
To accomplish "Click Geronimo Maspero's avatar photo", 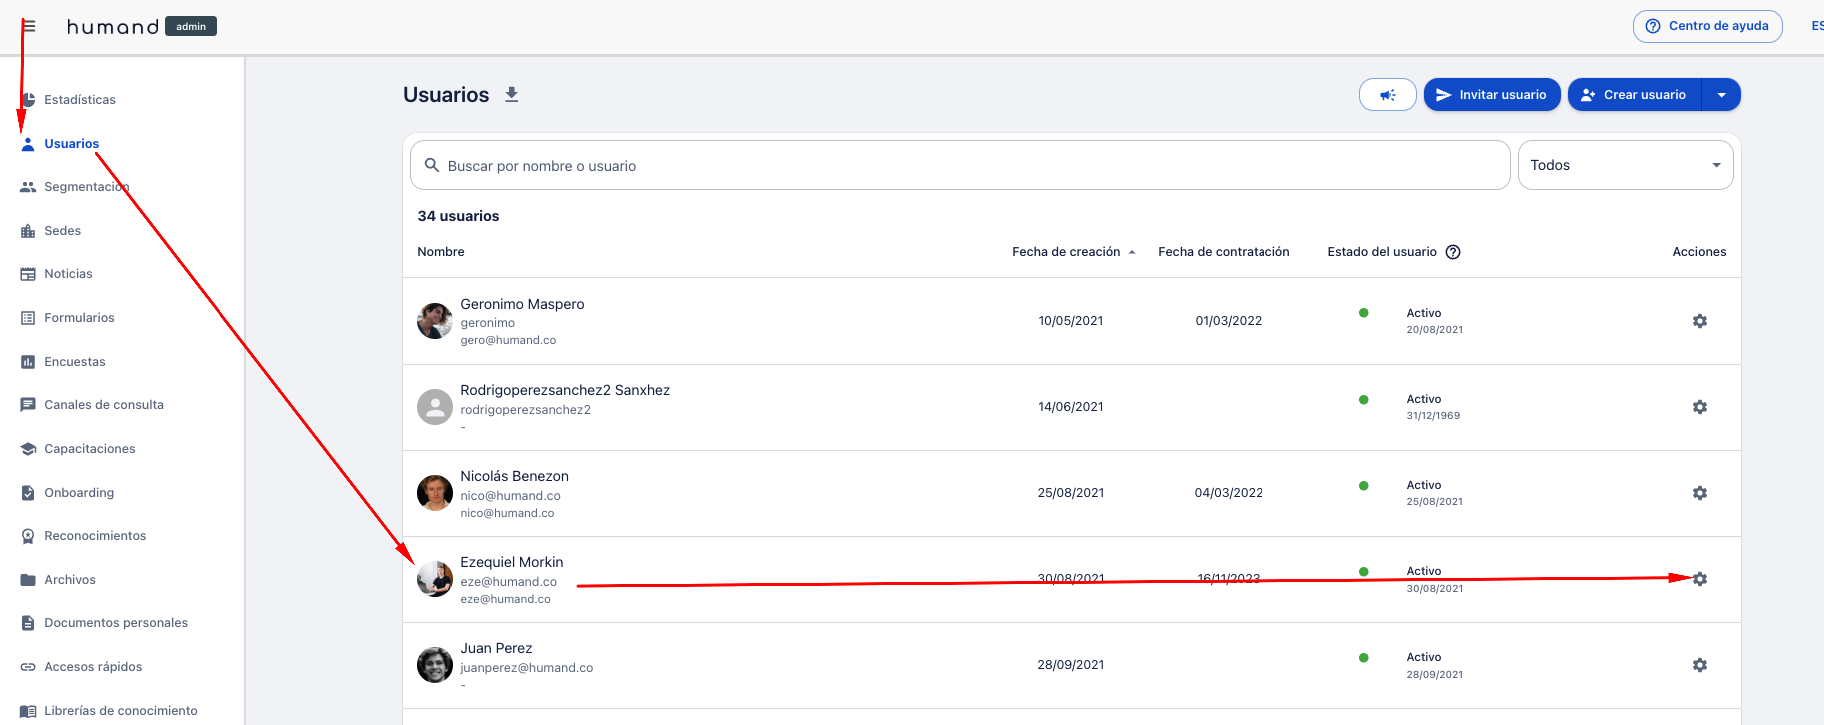I will tap(435, 321).
